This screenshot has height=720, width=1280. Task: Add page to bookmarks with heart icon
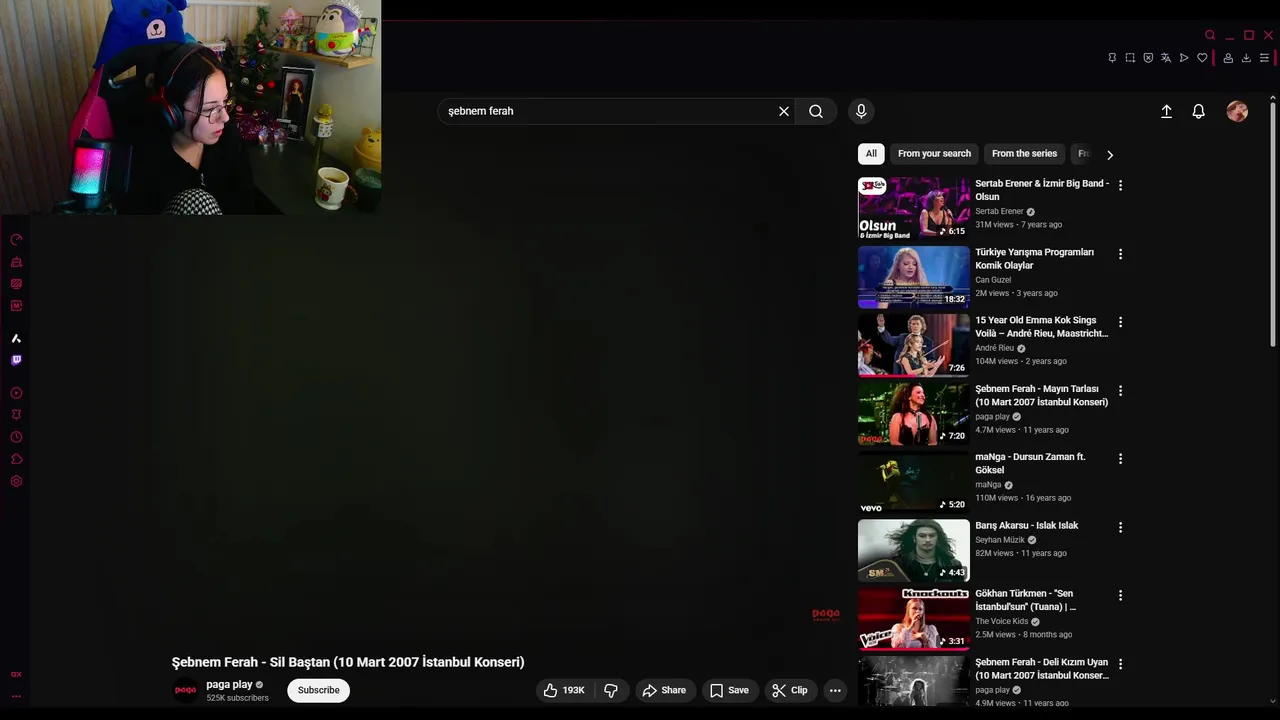(x=1202, y=58)
